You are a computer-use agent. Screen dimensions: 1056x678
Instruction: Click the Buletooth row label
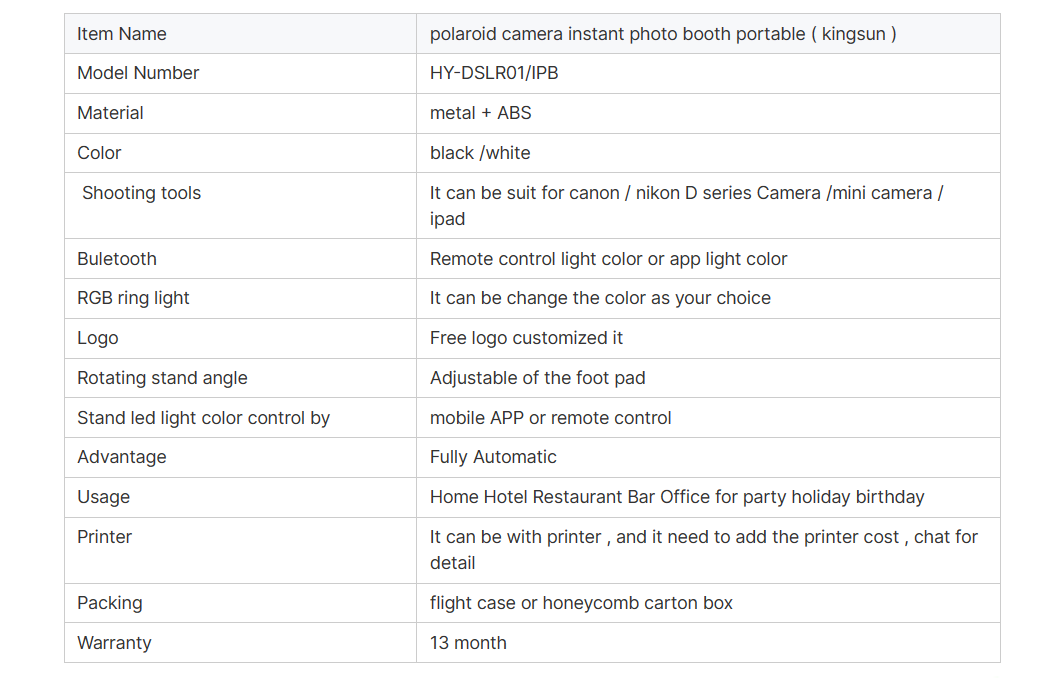(117, 259)
